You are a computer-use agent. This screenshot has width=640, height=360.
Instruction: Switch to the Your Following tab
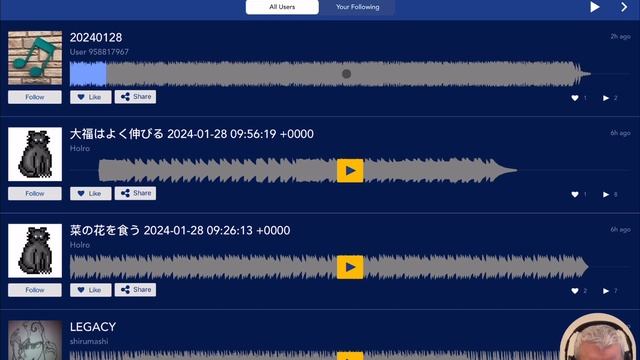point(358,7)
